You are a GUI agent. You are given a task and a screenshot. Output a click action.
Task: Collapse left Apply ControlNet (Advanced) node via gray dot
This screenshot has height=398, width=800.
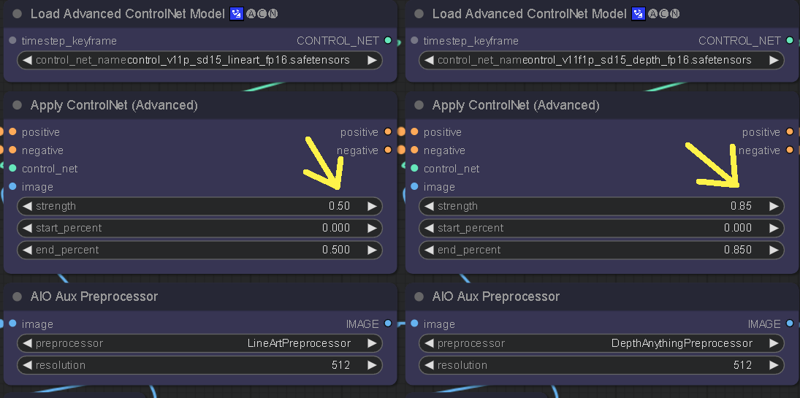click(x=17, y=105)
